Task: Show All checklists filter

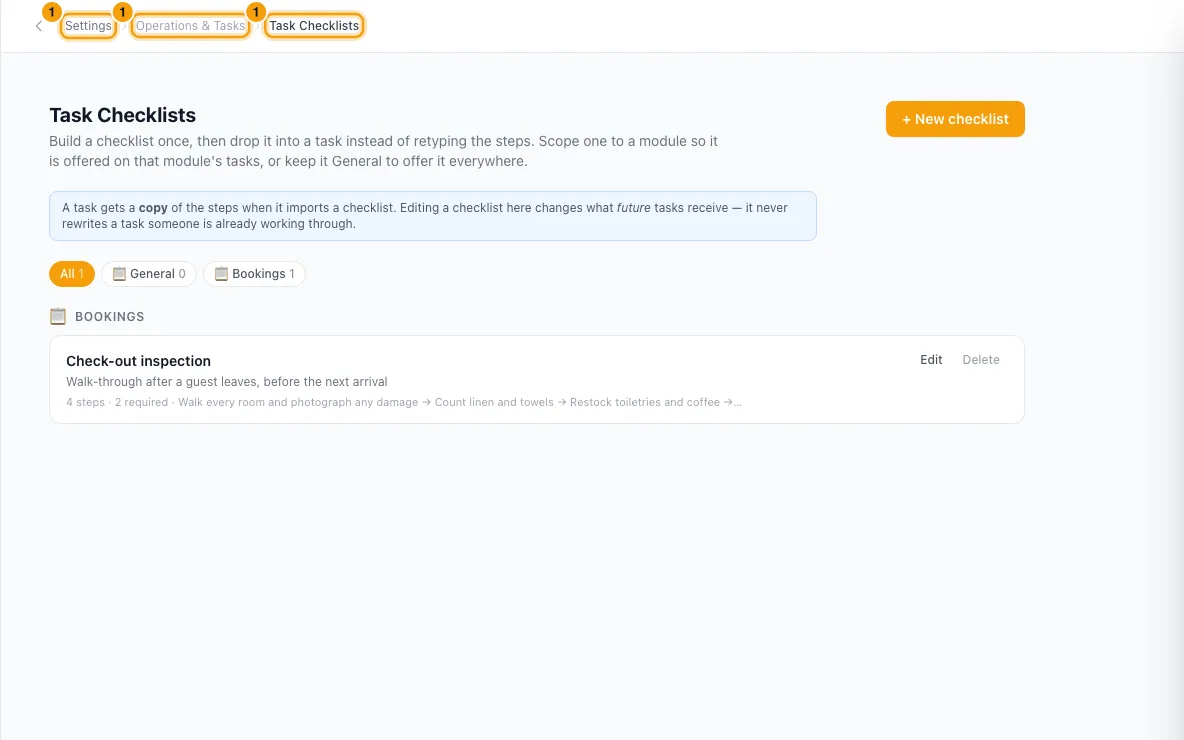Action: [x=72, y=273]
